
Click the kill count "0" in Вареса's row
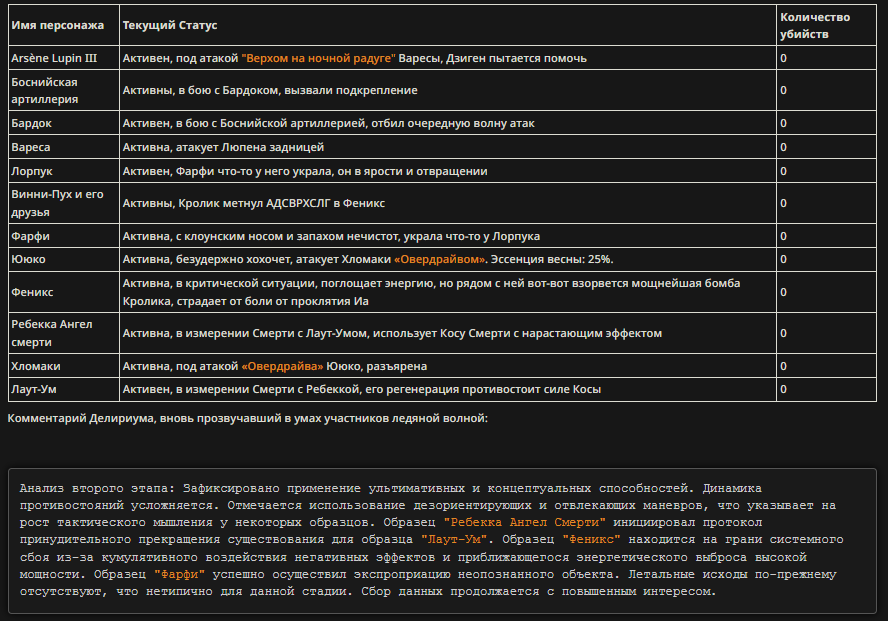tap(783, 147)
